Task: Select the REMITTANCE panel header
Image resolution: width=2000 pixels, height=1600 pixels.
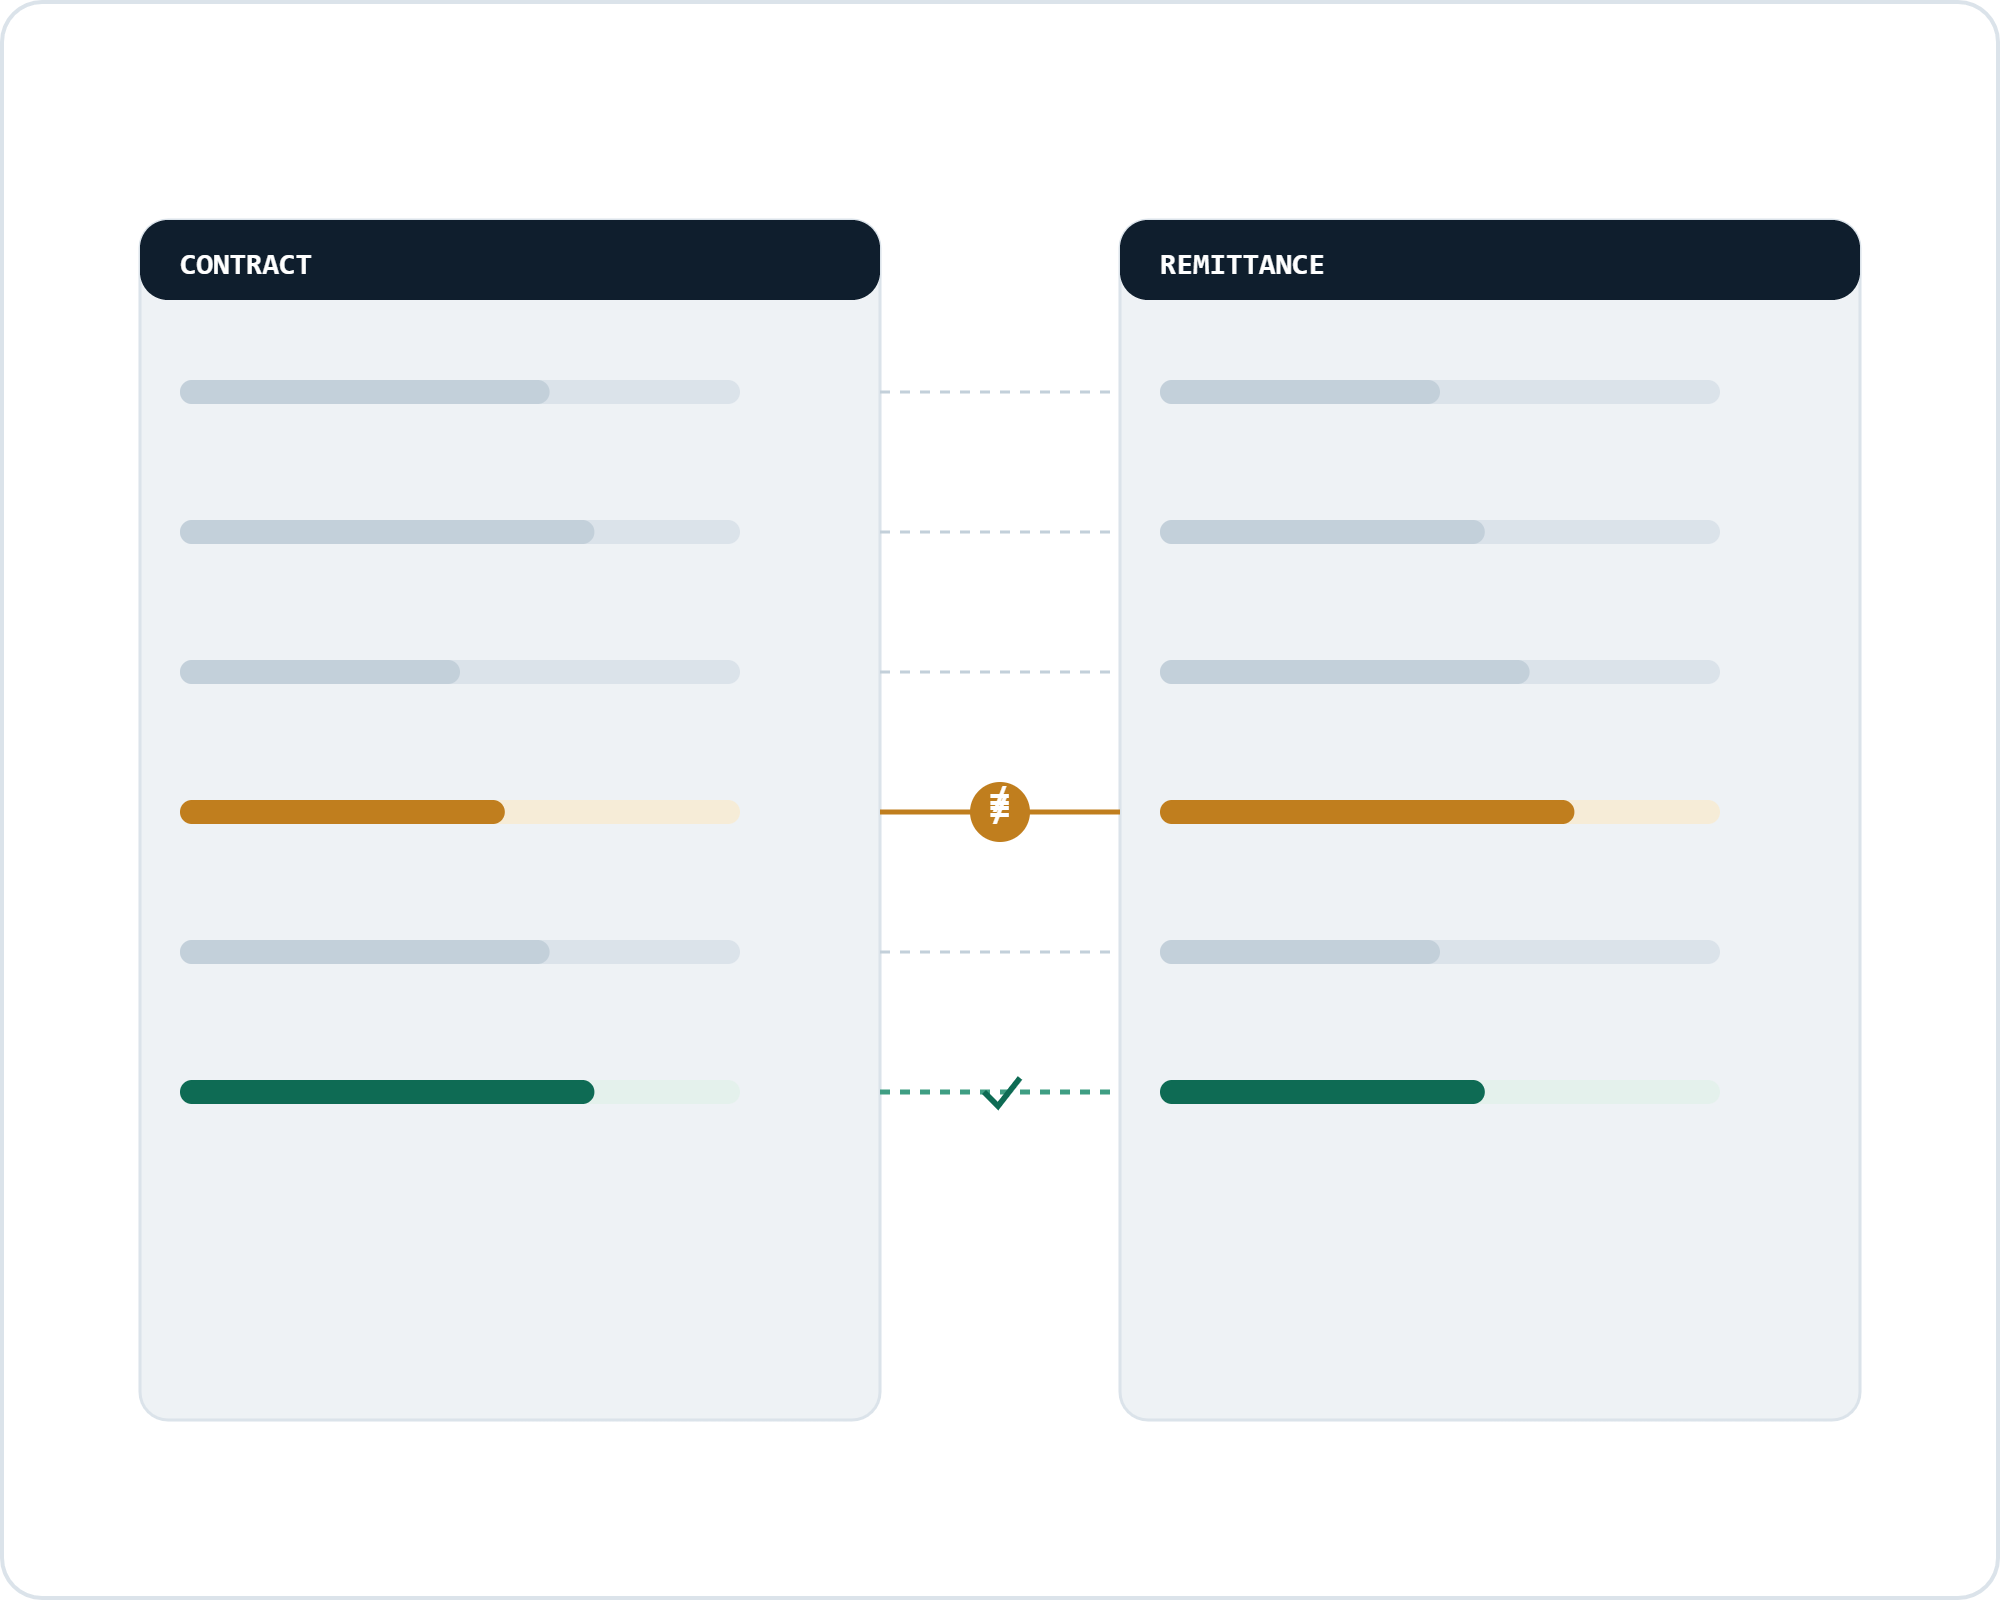Action: [1490, 260]
